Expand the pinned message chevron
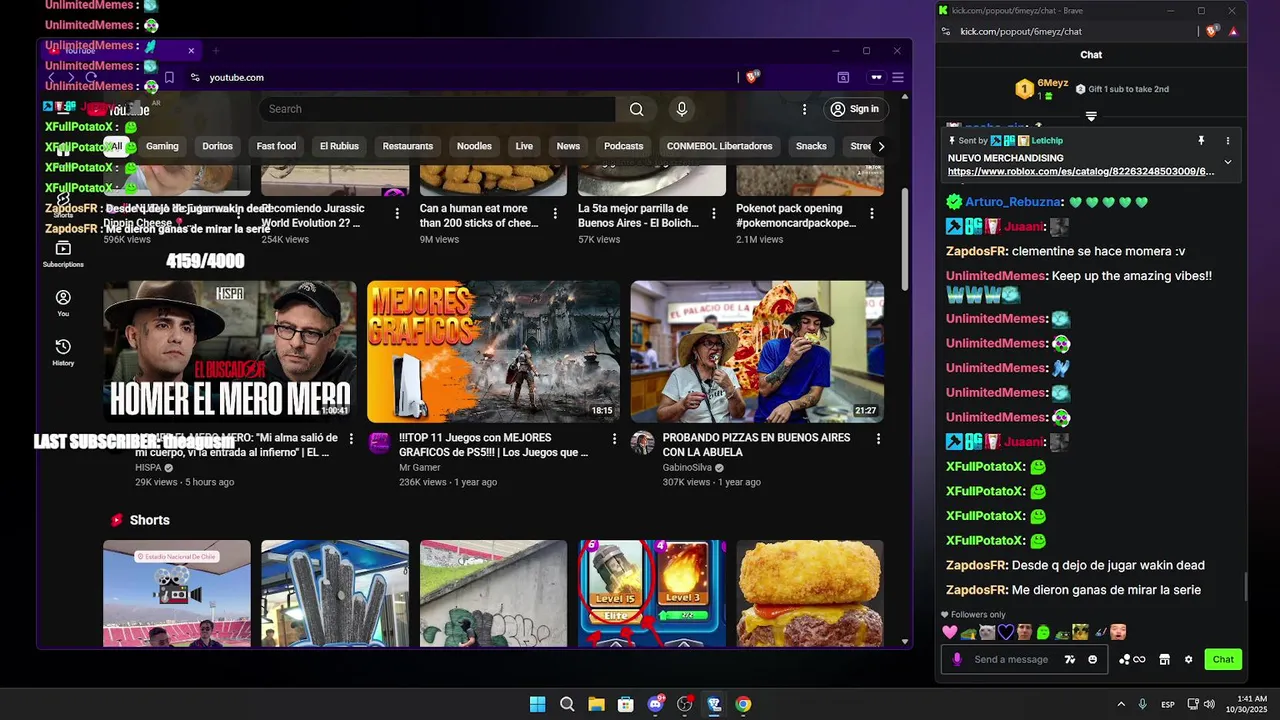This screenshot has height=720, width=1280. click(x=1228, y=162)
